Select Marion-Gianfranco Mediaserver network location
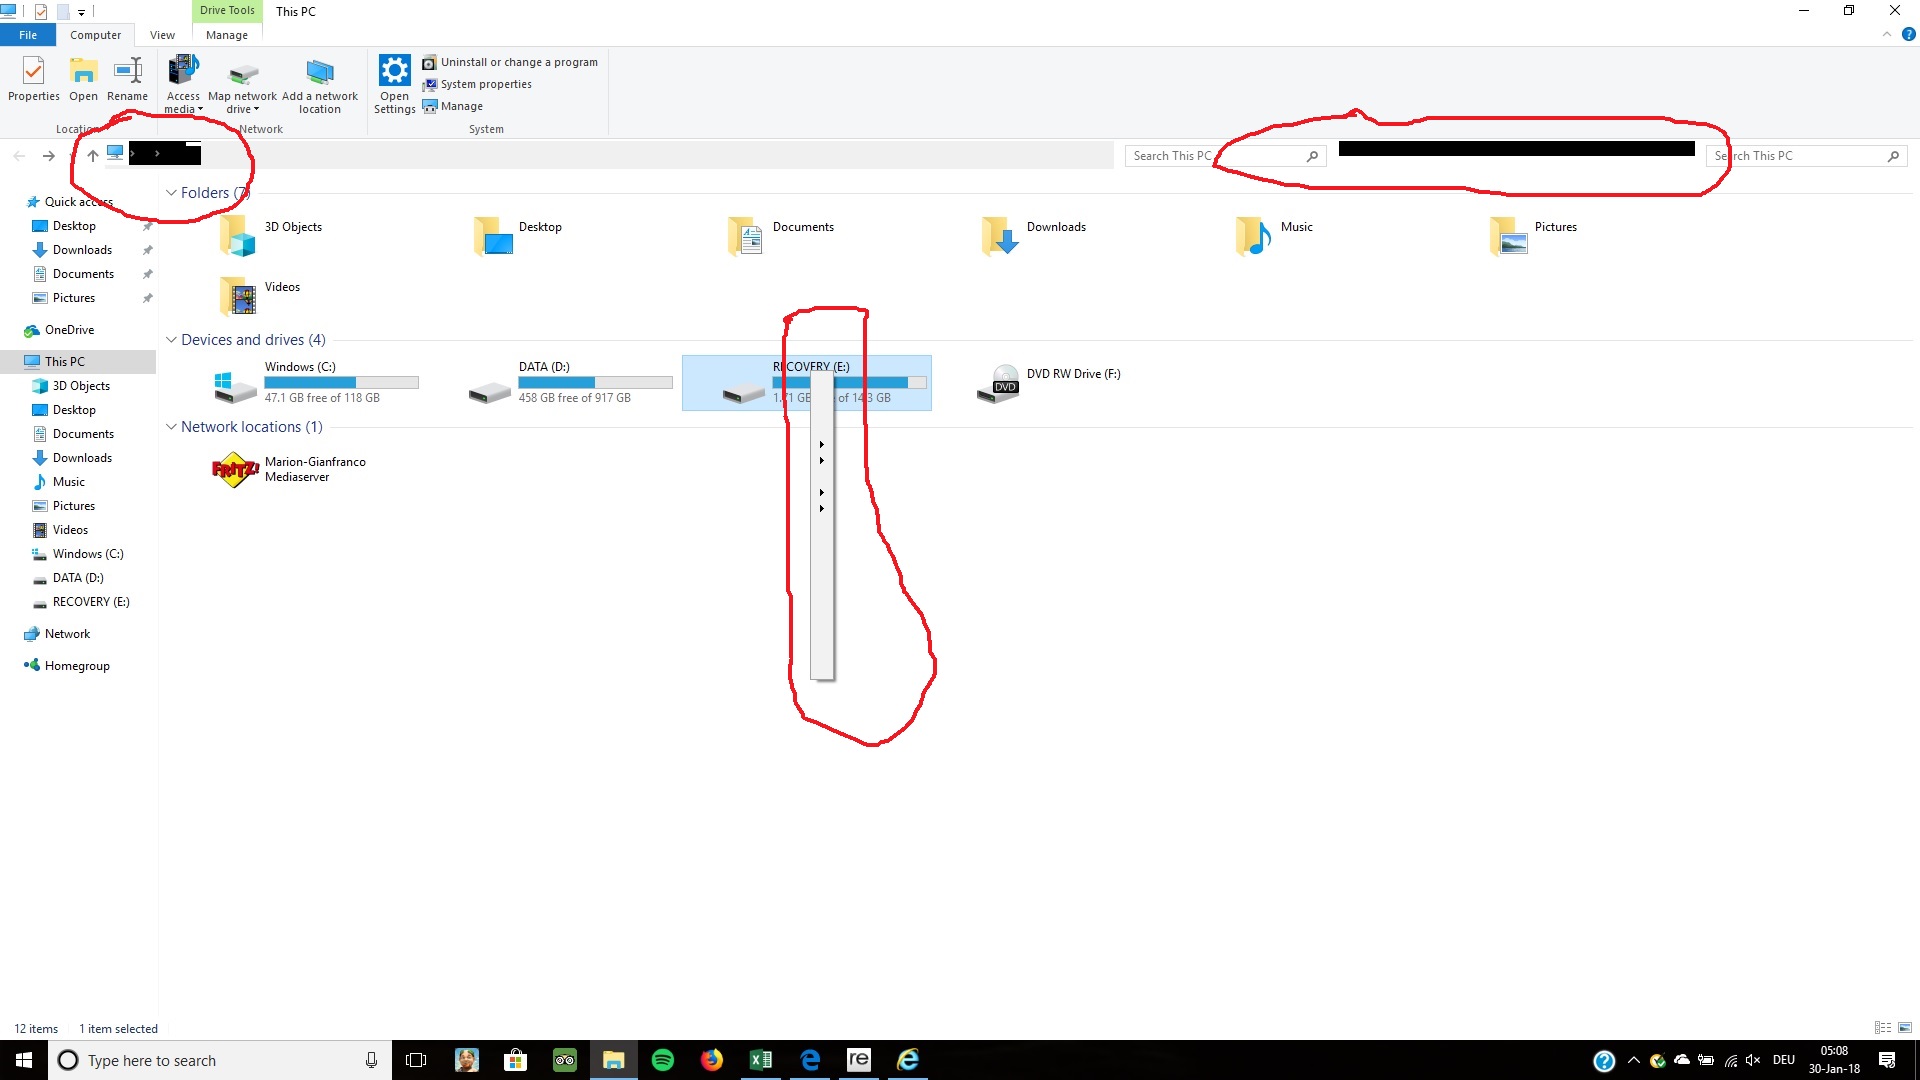The width and height of the screenshot is (1920, 1080). click(x=290, y=470)
